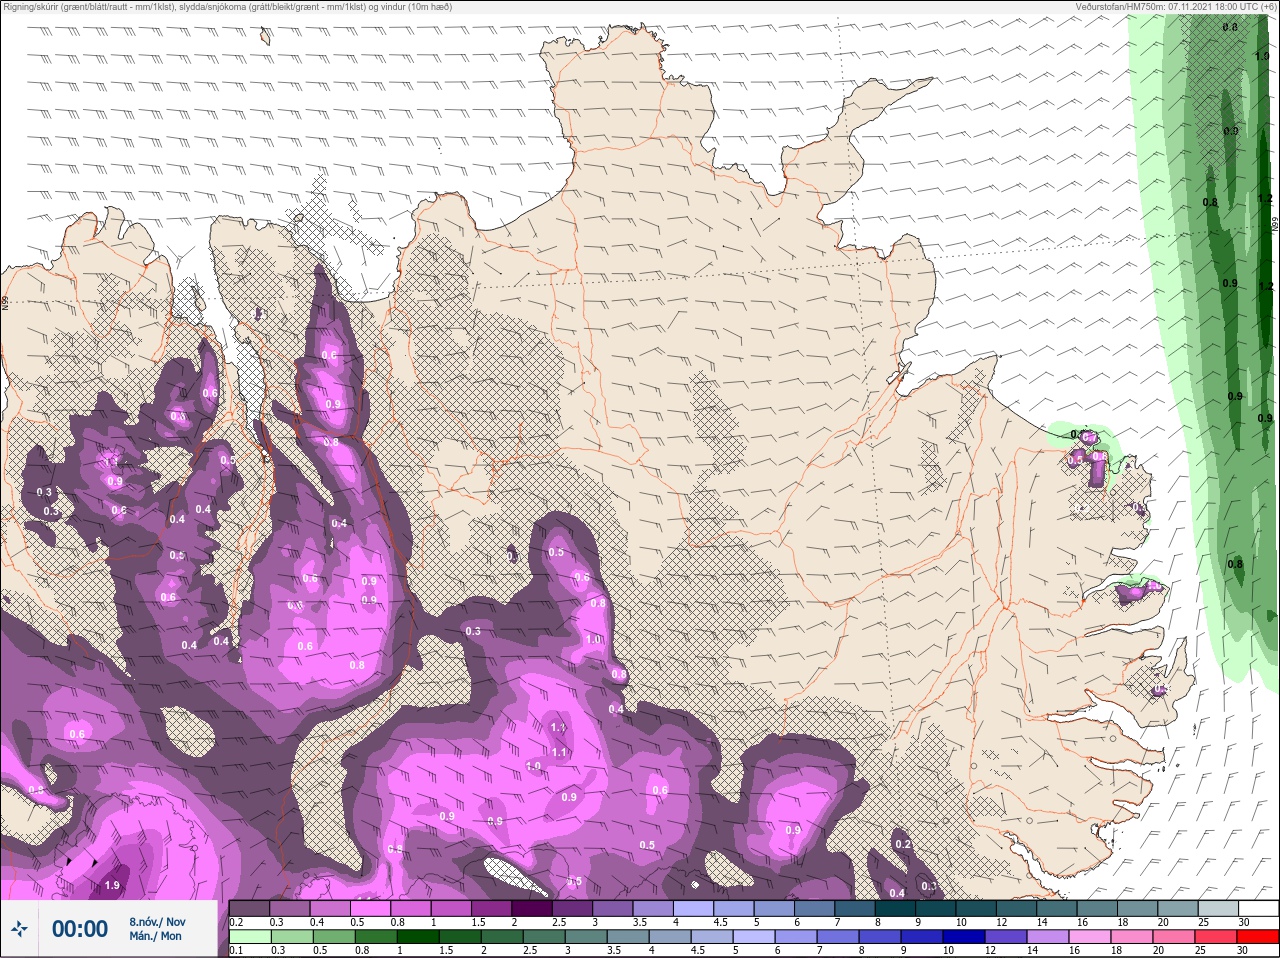Pick the lightest green swatch of the rain scale
The image size is (1280, 958).
250,937
